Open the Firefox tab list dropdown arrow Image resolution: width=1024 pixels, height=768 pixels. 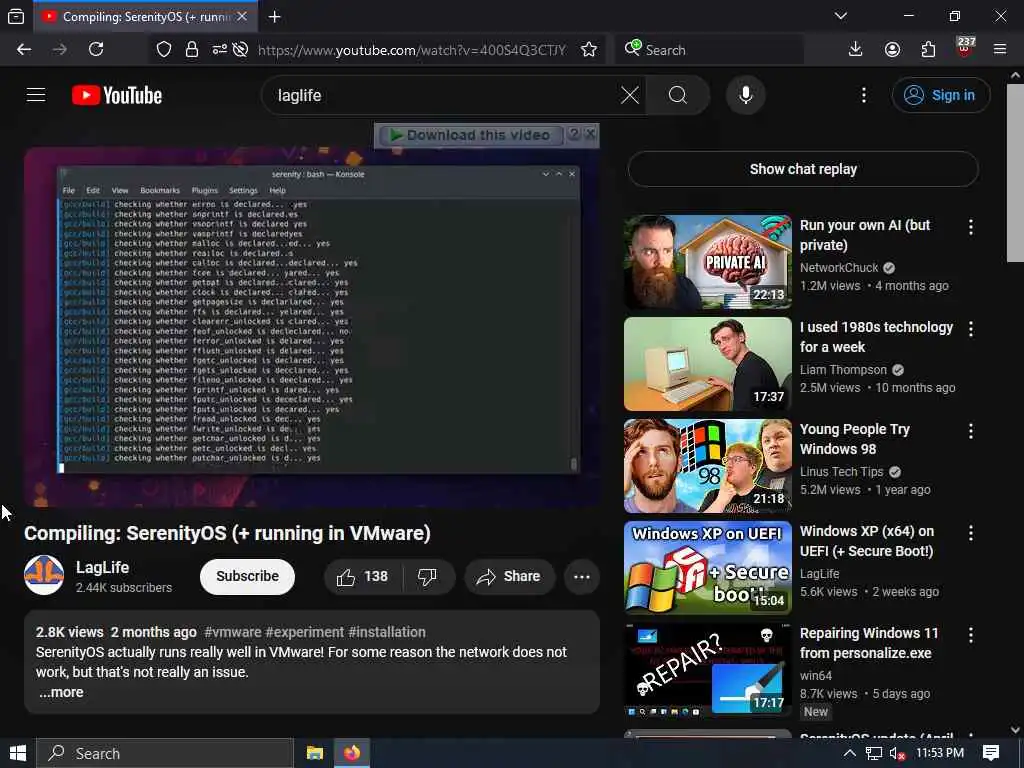pyautogui.click(x=841, y=16)
